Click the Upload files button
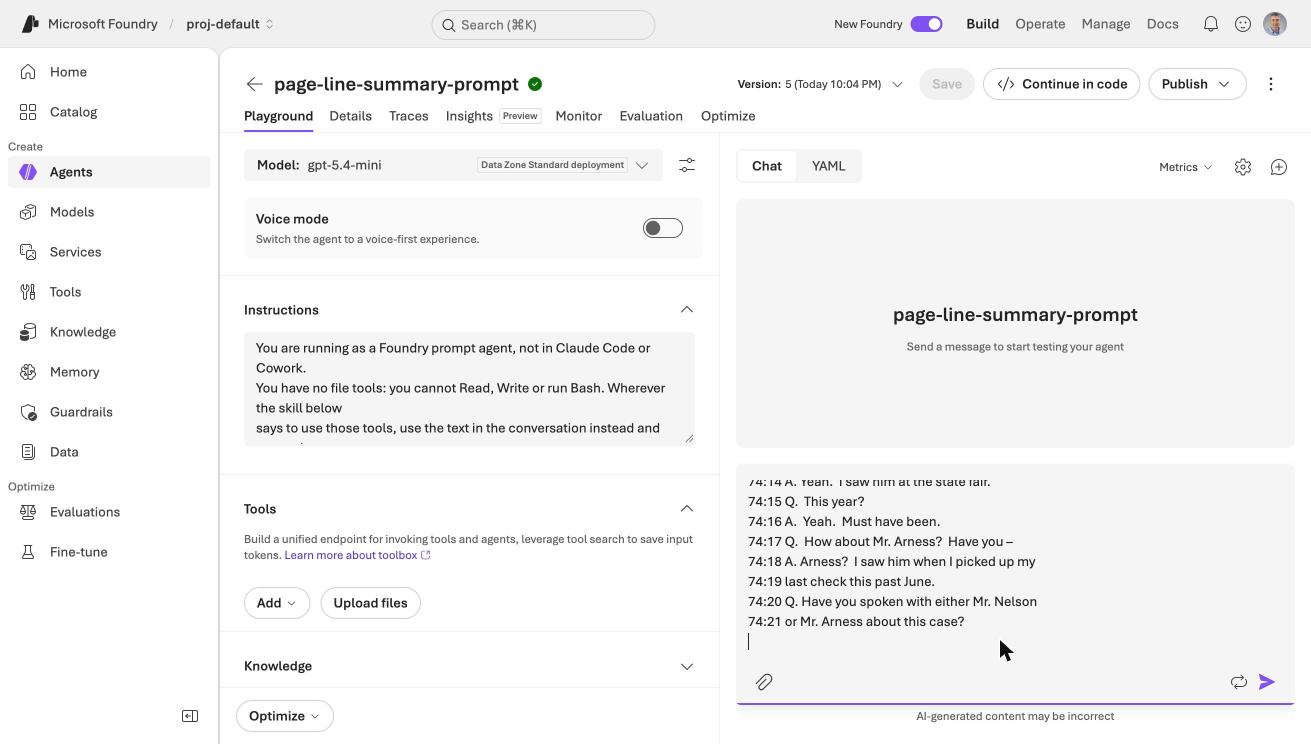Viewport: 1311px width, 744px height. pyautogui.click(x=370, y=603)
